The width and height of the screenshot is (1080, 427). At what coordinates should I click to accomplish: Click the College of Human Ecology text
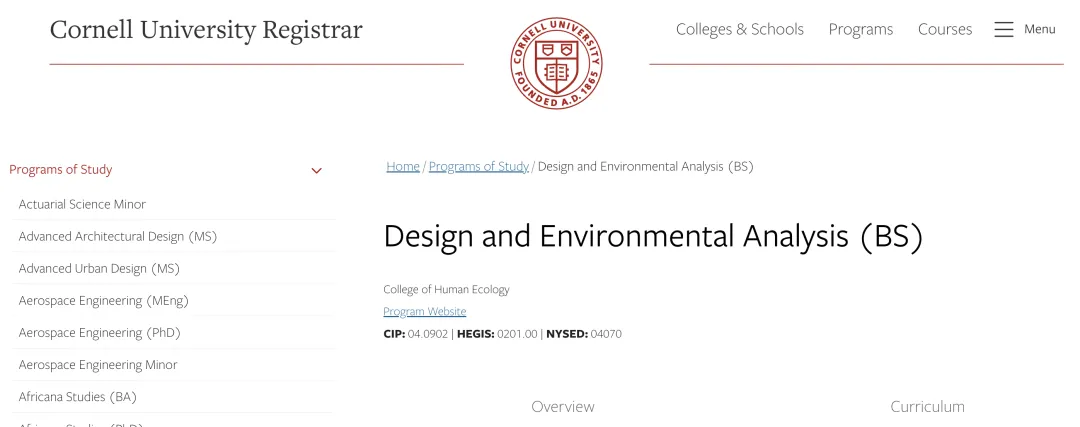[x=446, y=289]
